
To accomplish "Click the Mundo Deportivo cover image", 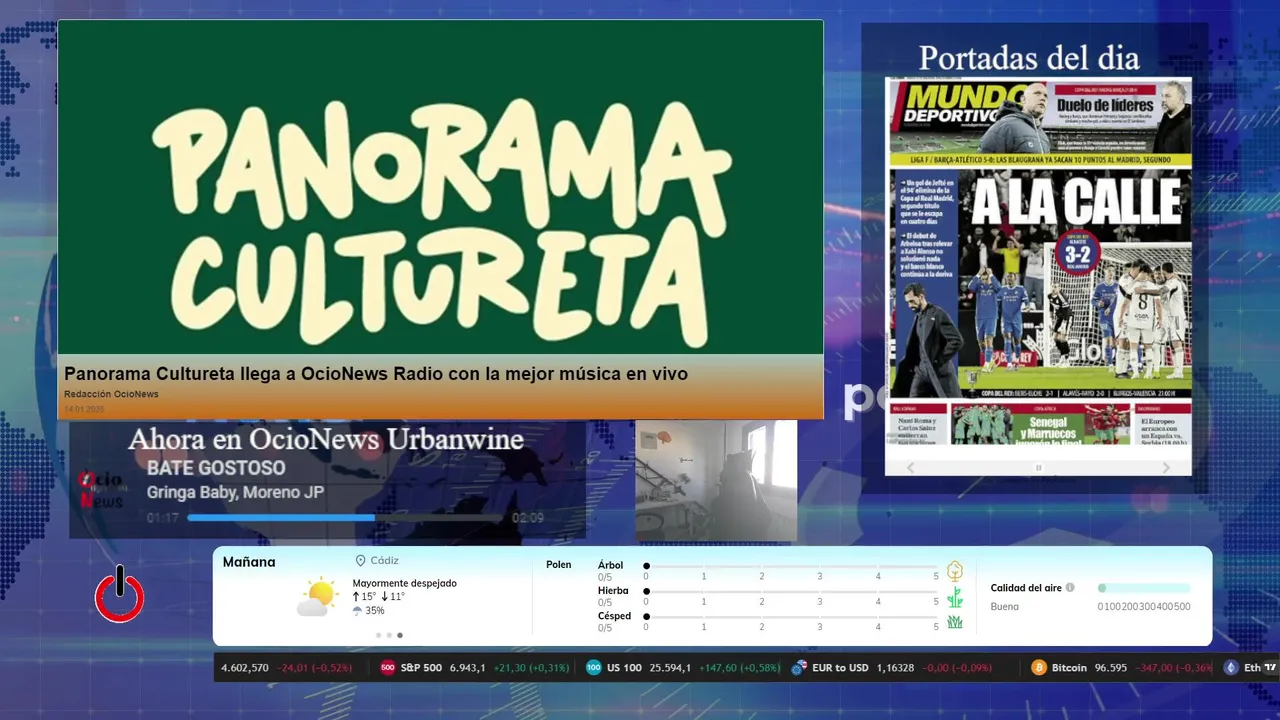I will (1038, 262).
